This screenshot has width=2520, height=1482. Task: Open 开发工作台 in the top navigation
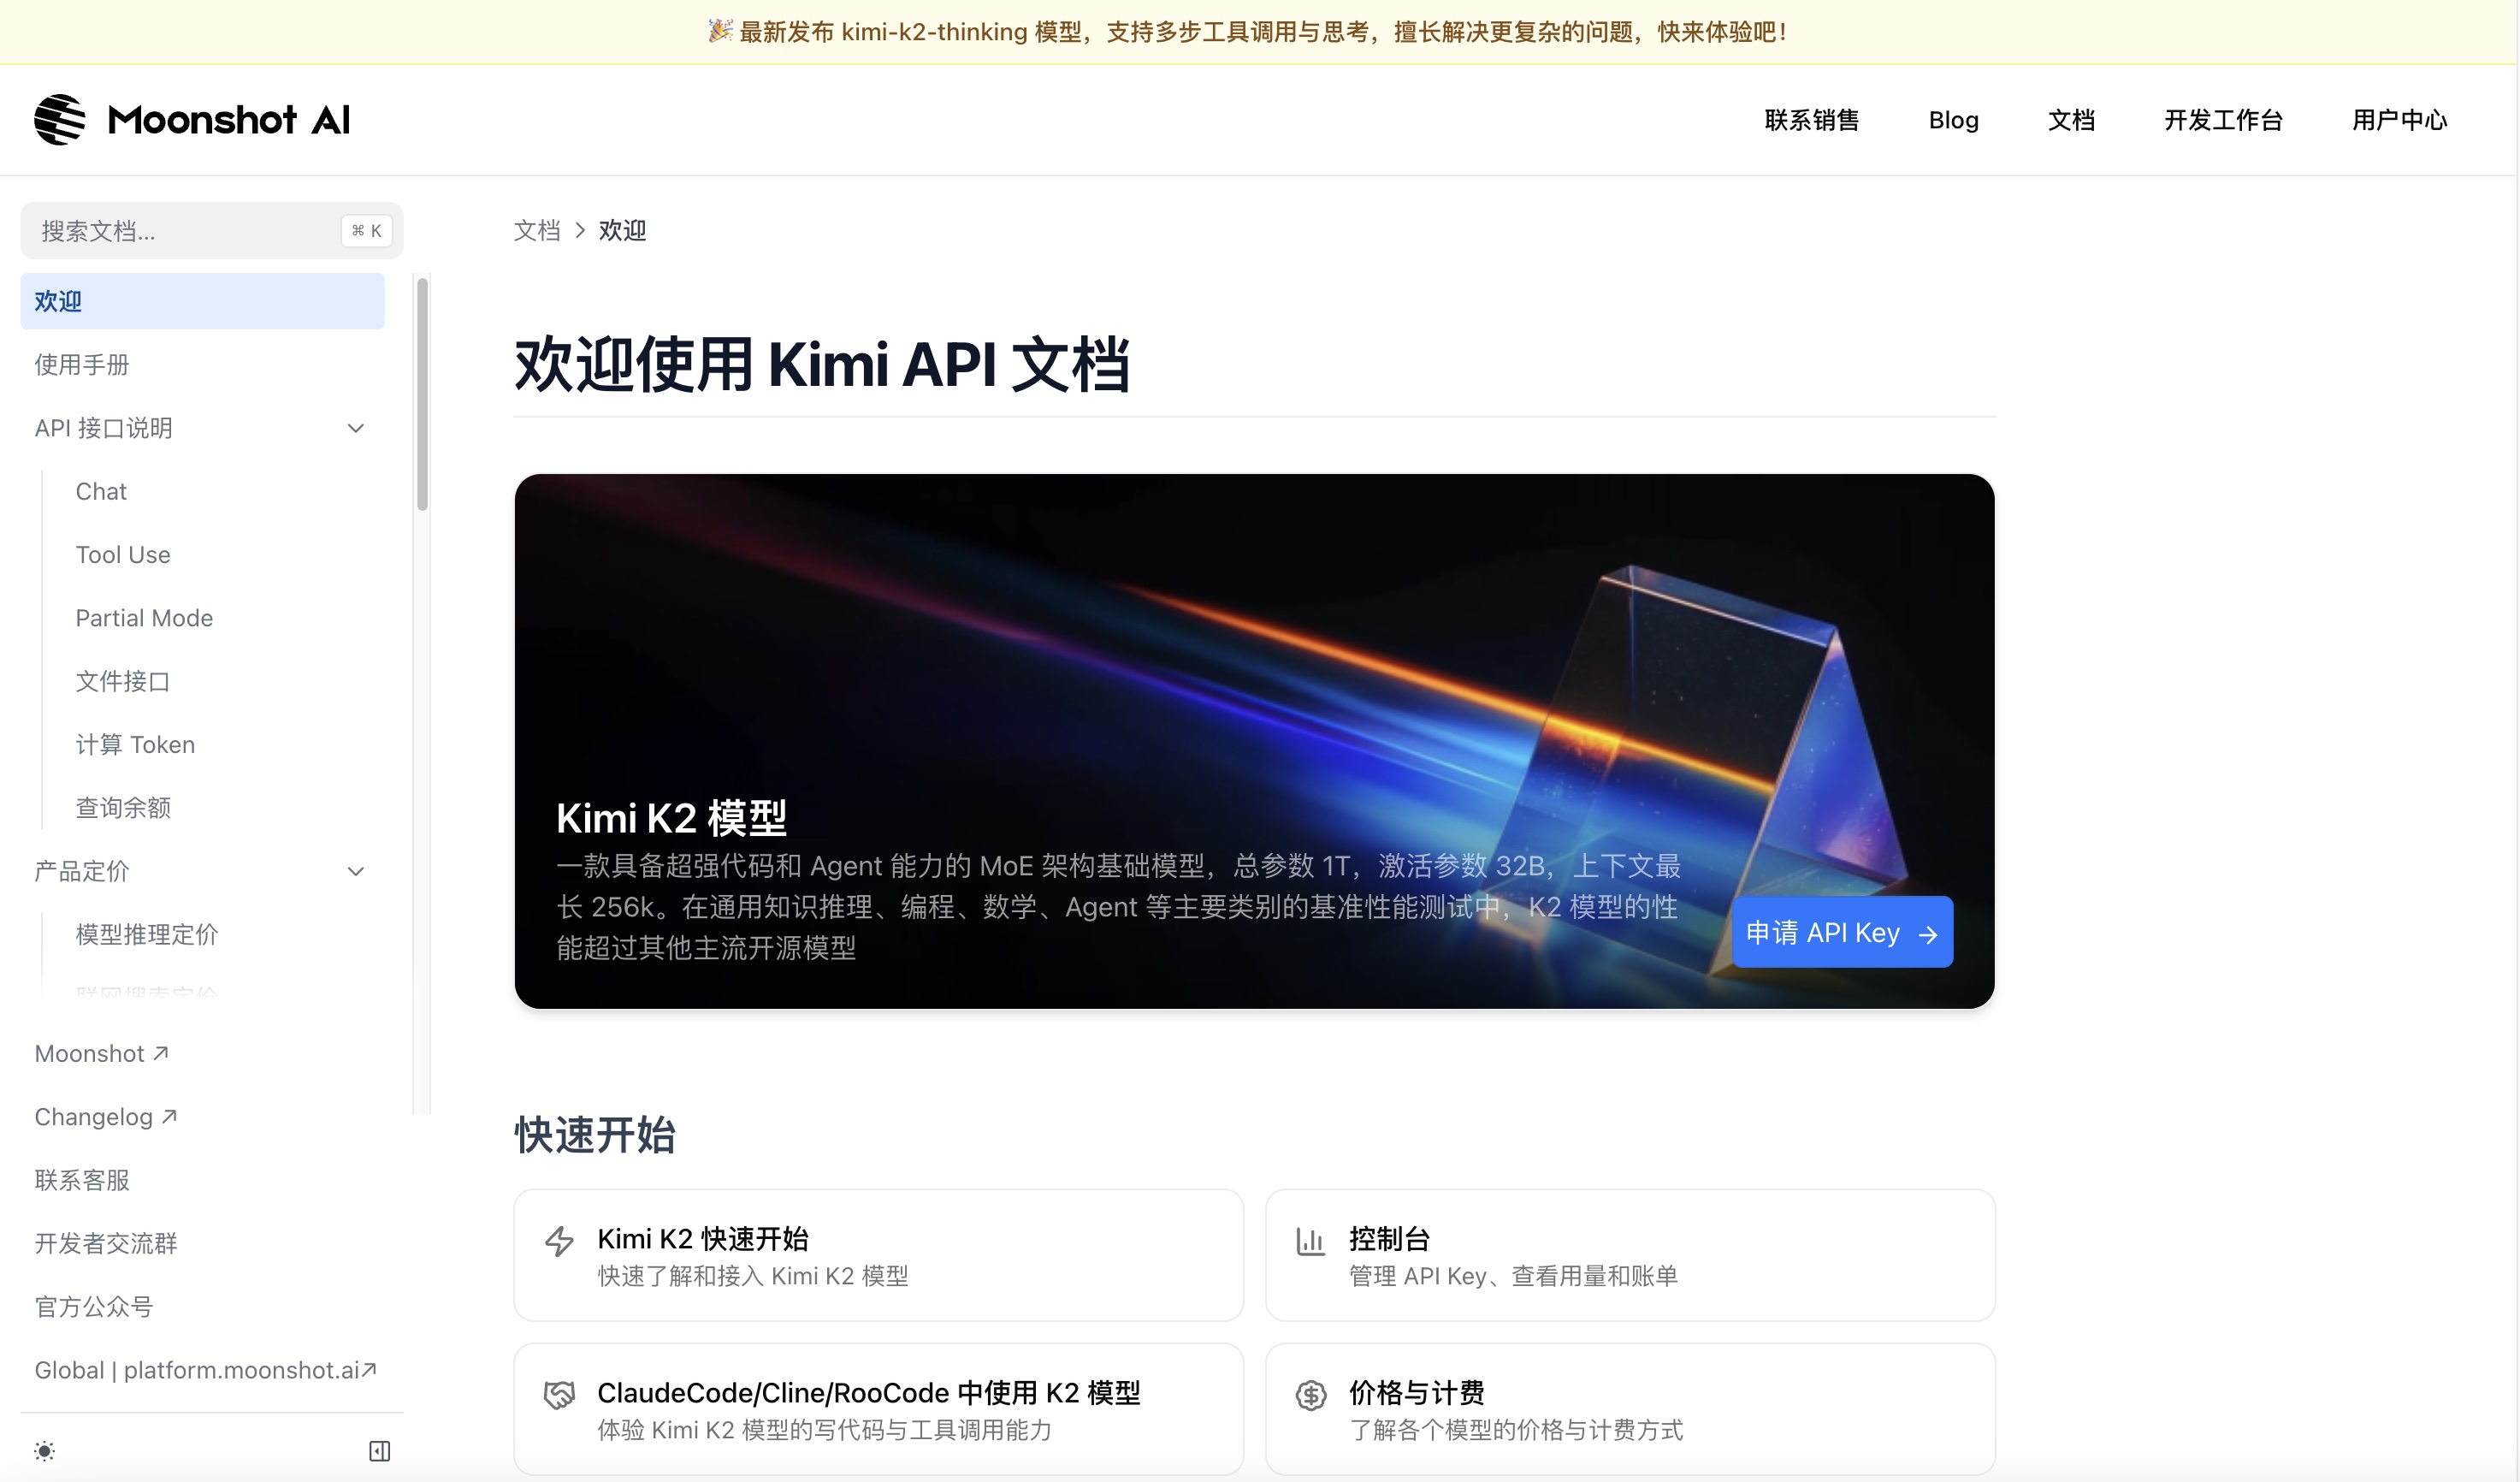pos(2222,119)
